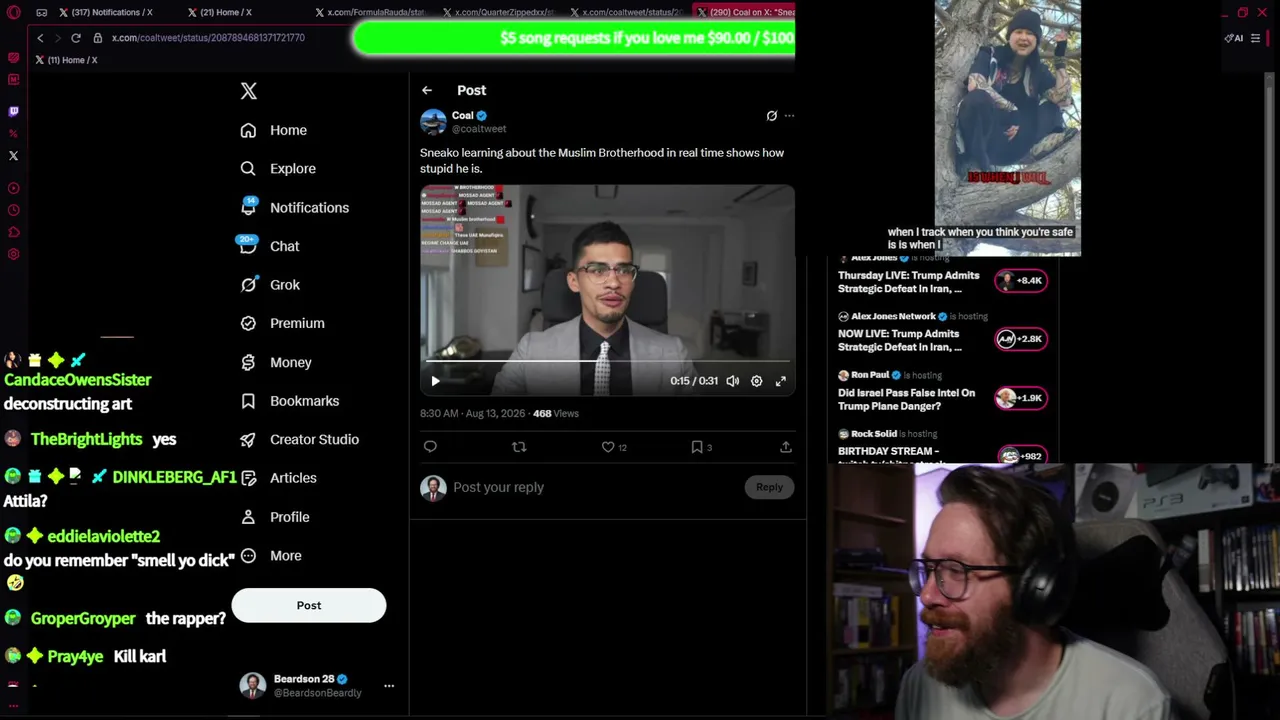Open Grok in X navigation
1280x720 pixels.
[x=270, y=285]
